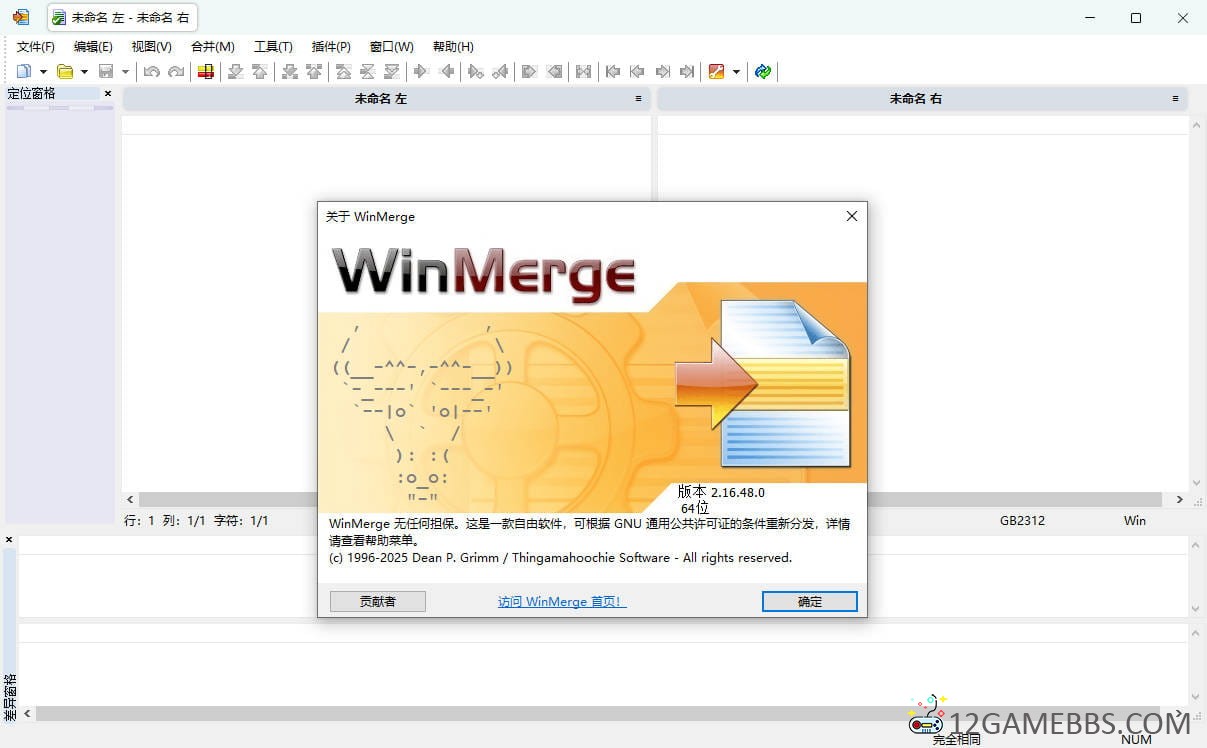Click the Copy Left arrow icon
The width and height of the screenshot is (1207, 748).
click(x=446, y=71)
